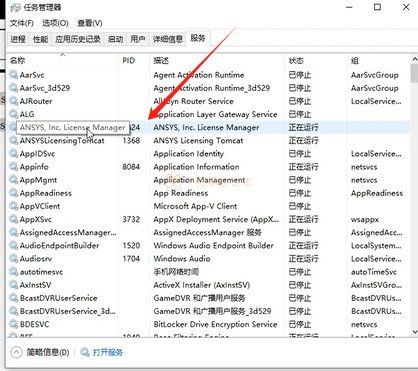Select the ANSYS Licensing Tomcat description
The image size is (418, 371).
(198, 140)
